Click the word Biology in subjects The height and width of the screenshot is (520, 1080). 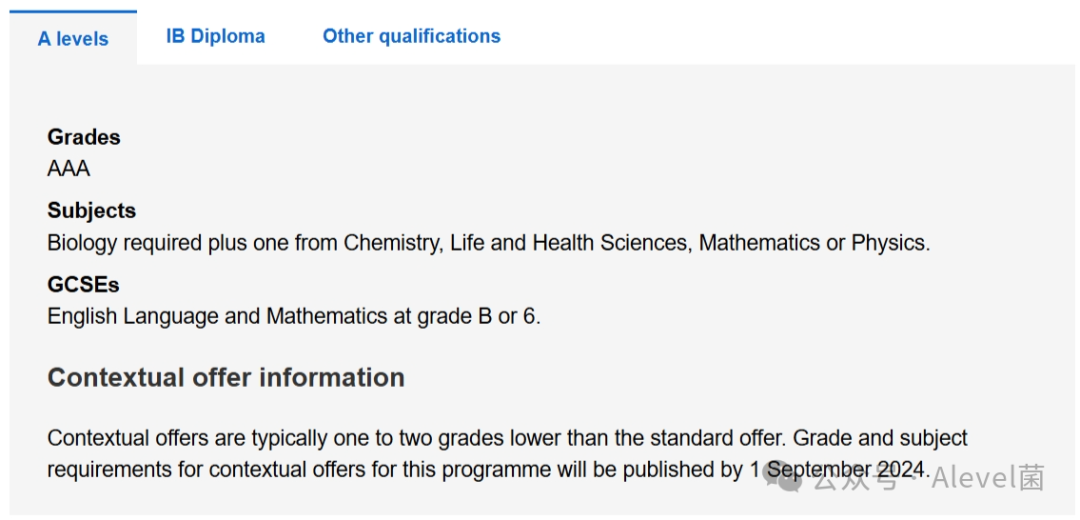pos(83,243)
